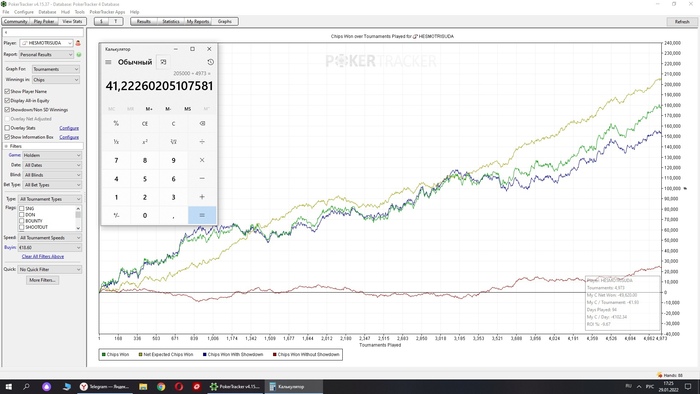This screenshot has height=394, width=700.
Task: Open the Blind All Blinds dropdown
Action: pyautogui.click(x=52, y=175)
